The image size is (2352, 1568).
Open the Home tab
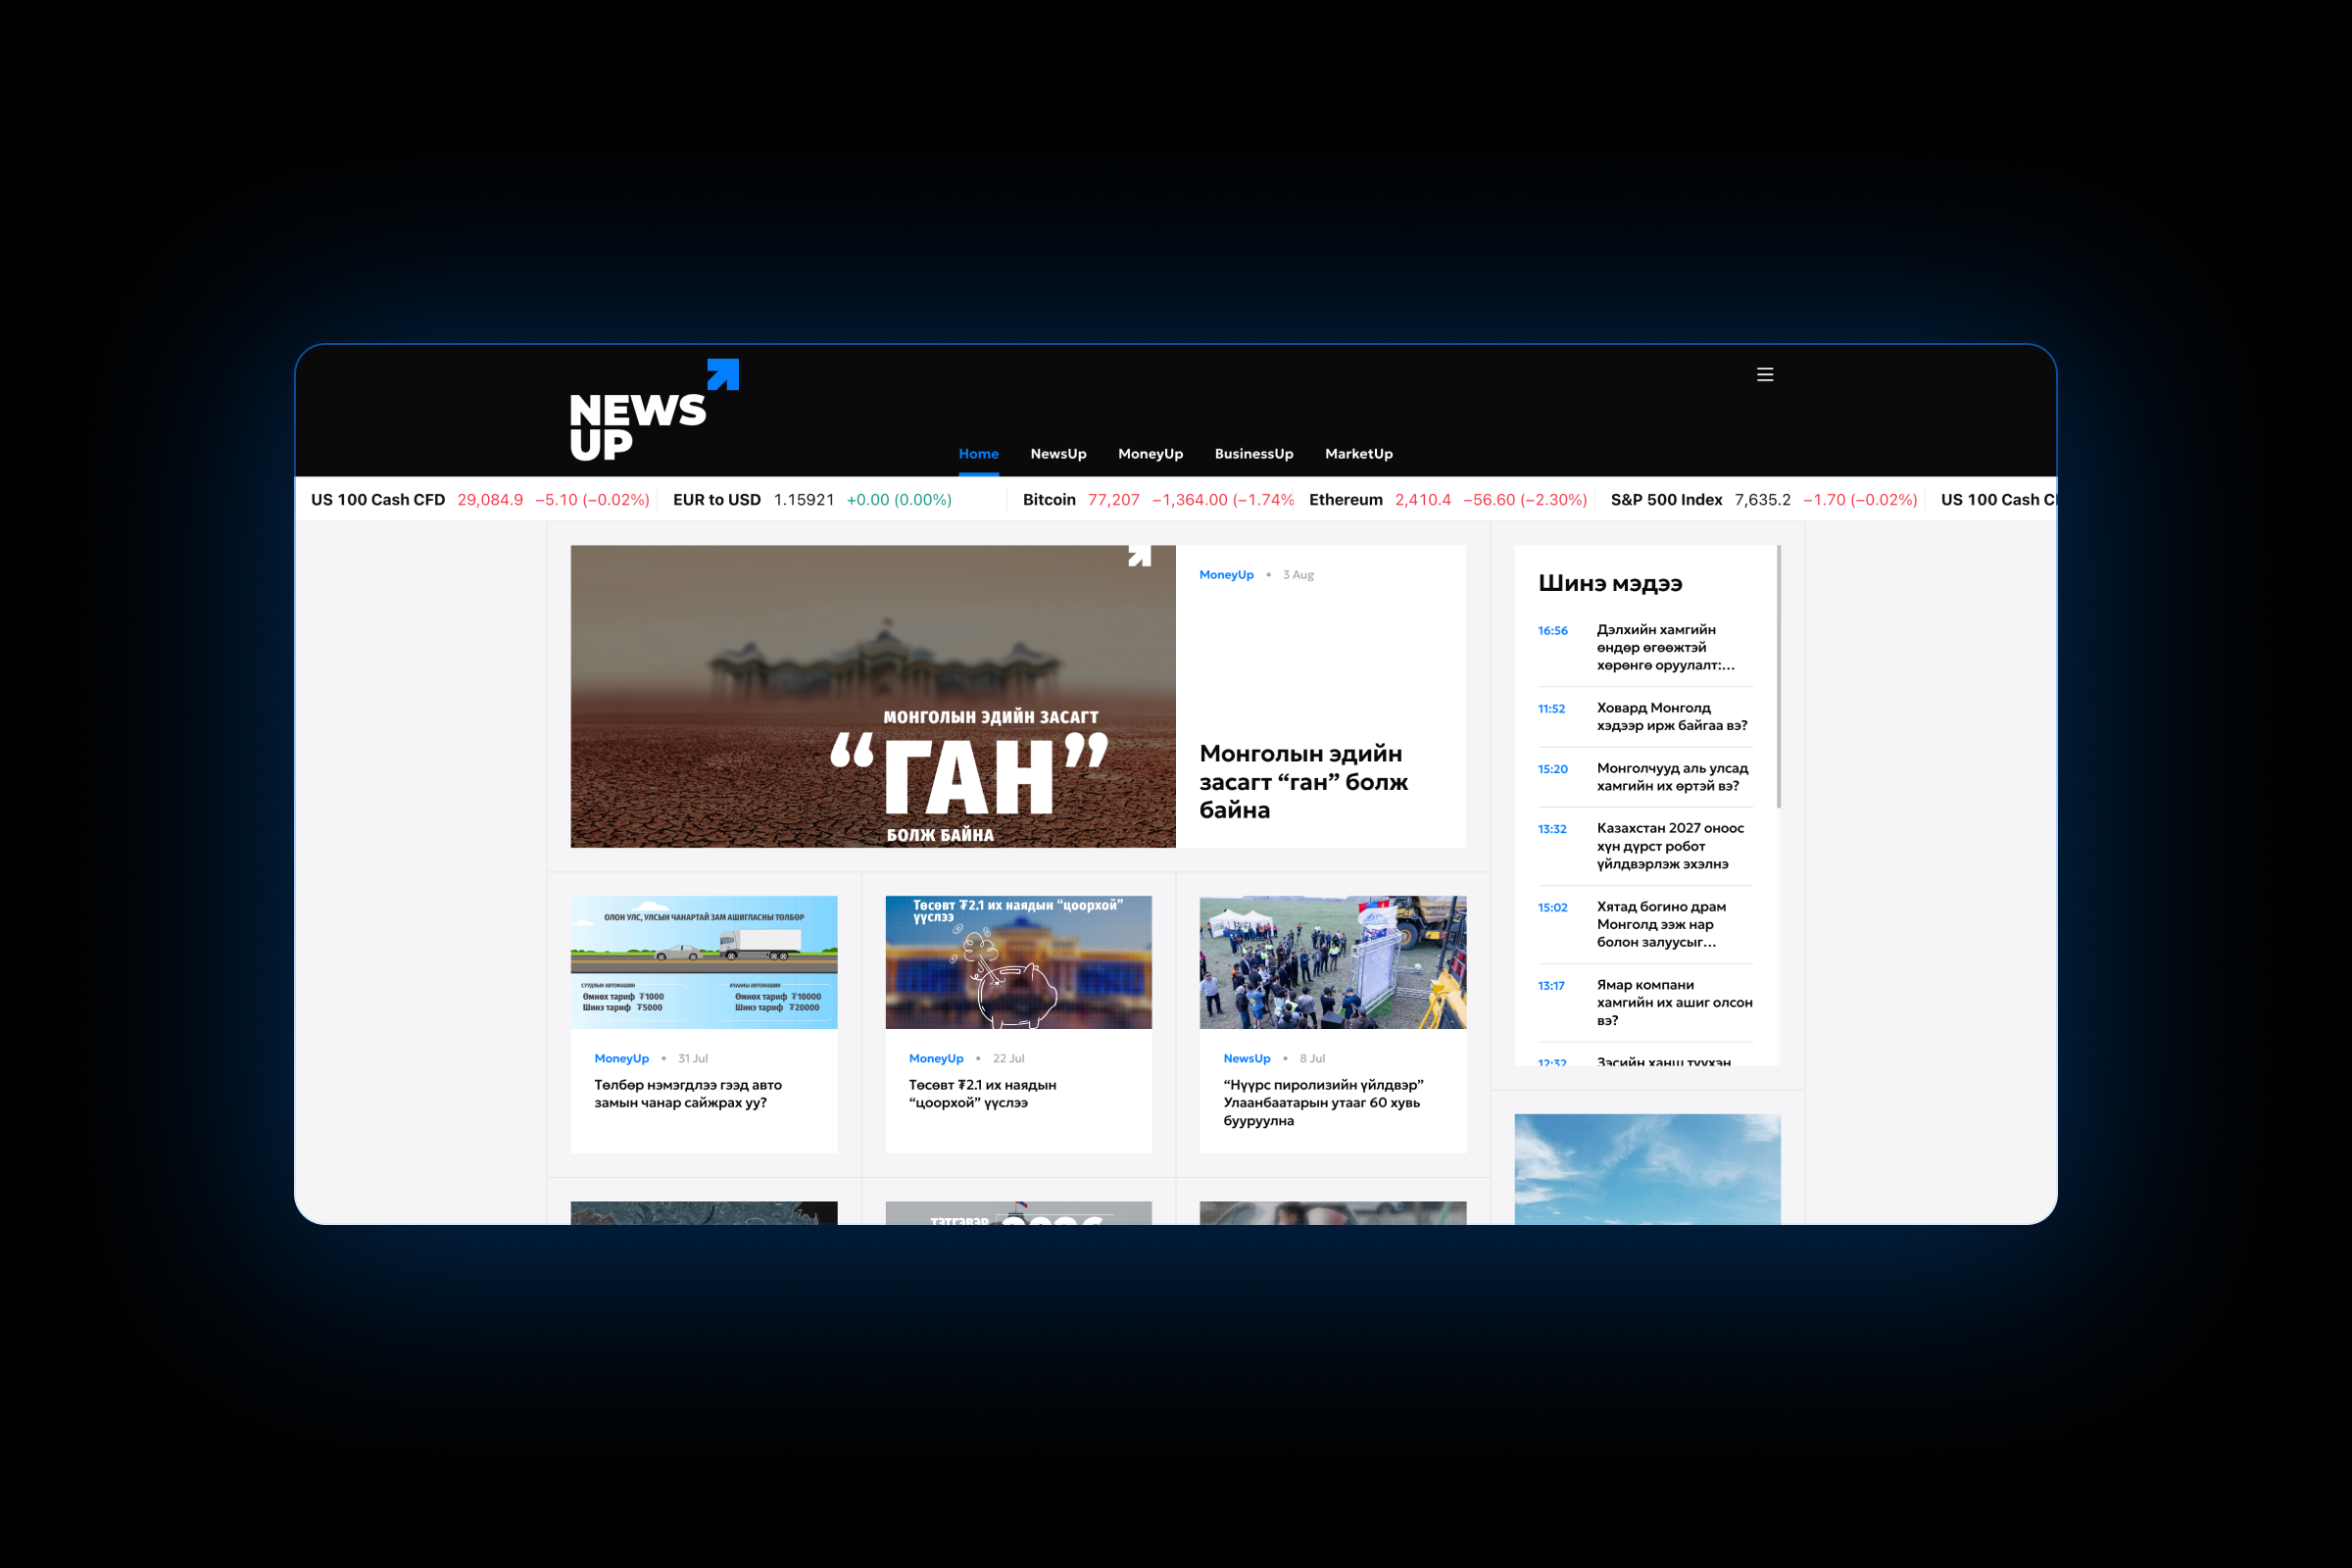pos(978,454)
